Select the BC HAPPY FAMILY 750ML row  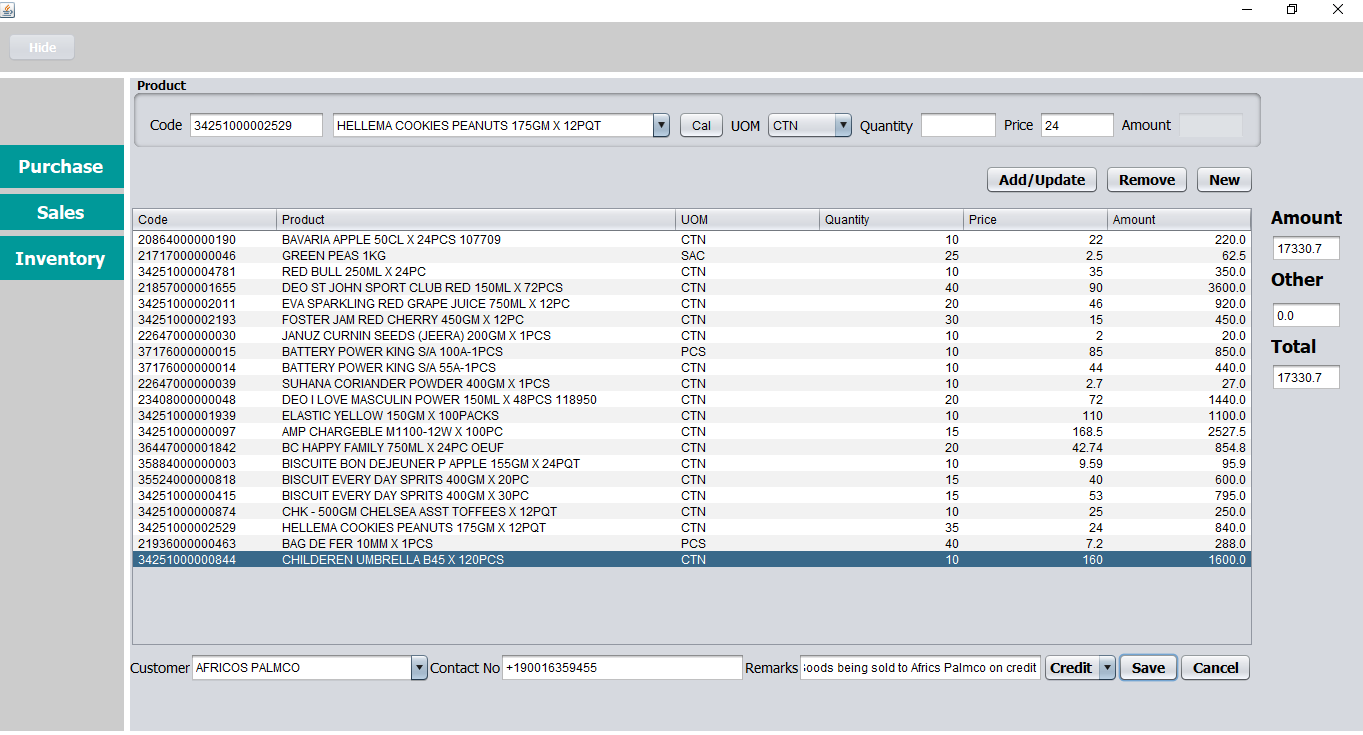coord(692,448)
